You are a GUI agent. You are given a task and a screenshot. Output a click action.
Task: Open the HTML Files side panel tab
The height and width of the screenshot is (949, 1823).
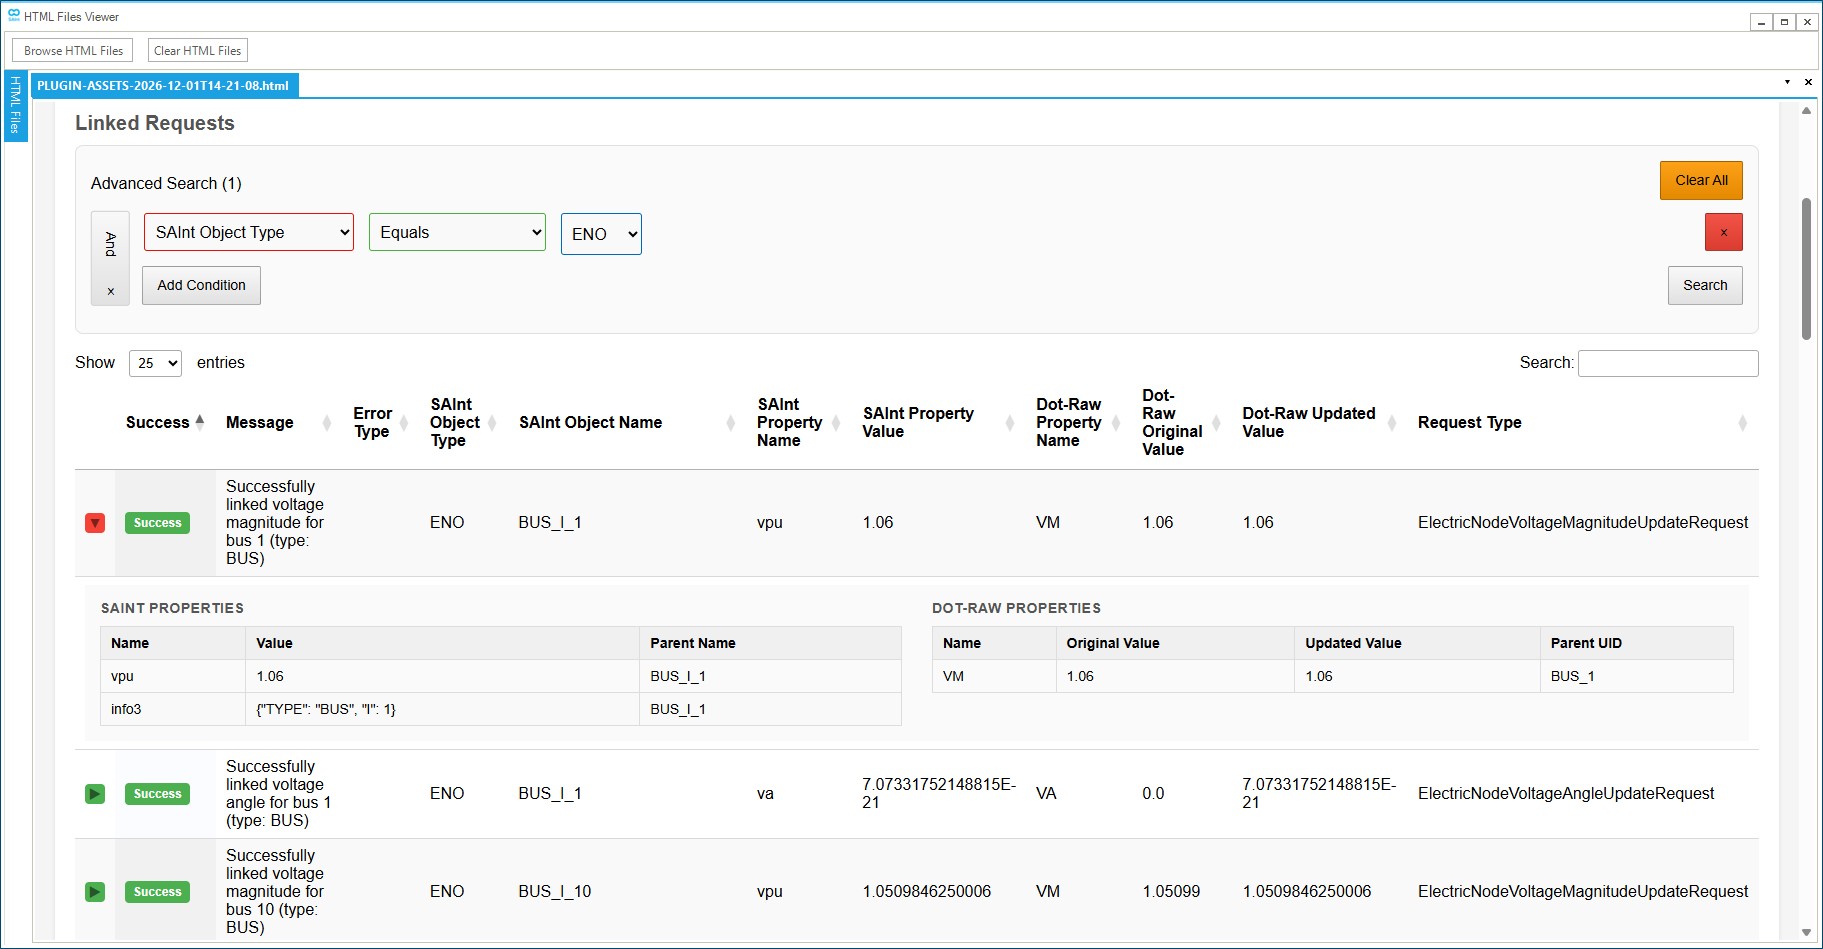(15, 106)
